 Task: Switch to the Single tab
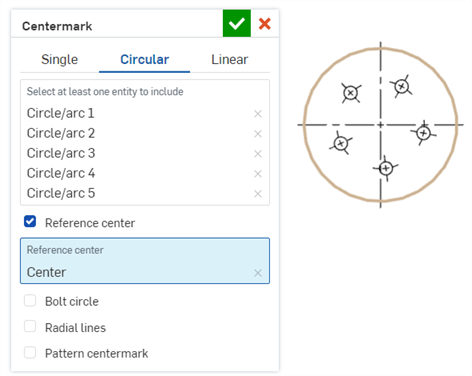[60, 60]
